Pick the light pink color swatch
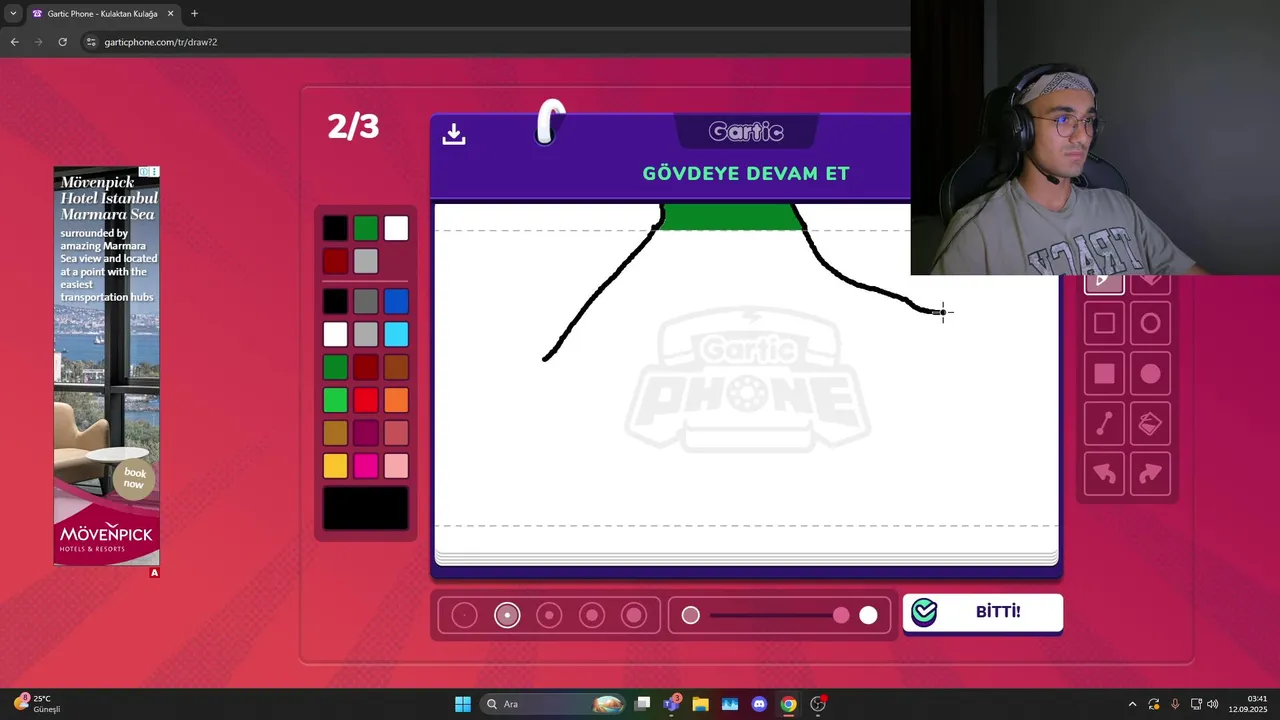 tap(396, 466)
